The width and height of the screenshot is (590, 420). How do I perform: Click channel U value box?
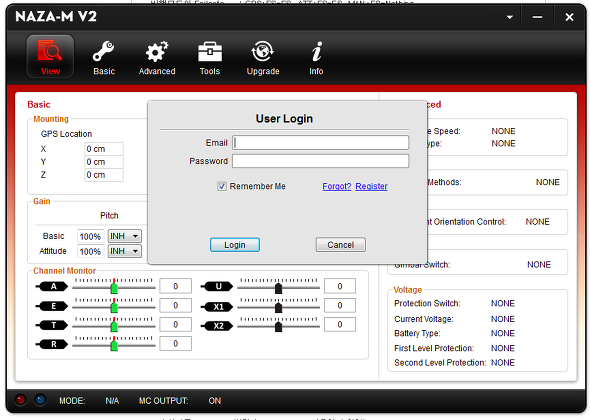pyautogui.click(x=340, y=286)
